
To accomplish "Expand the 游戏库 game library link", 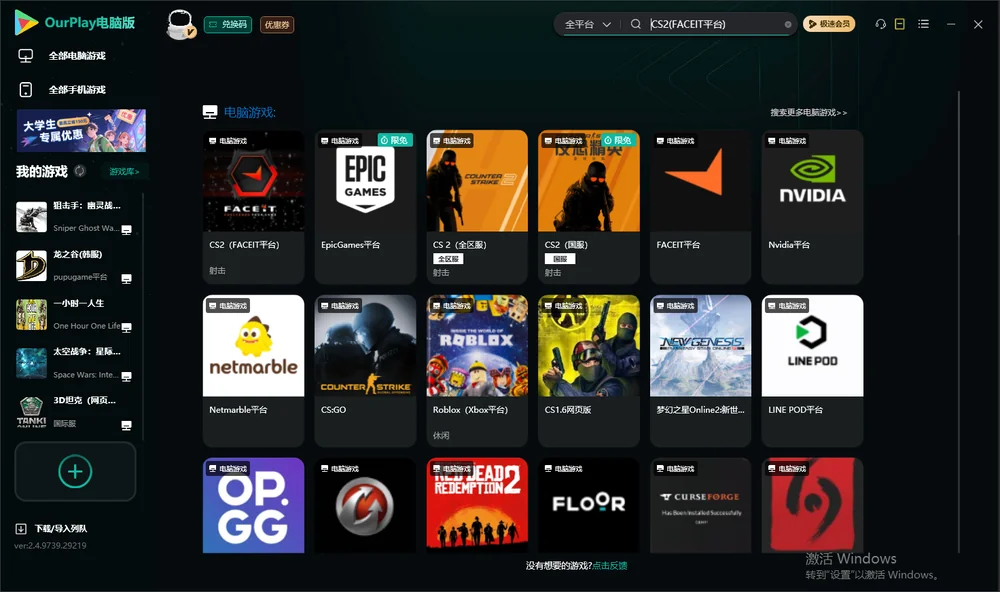I will (124, 172).
